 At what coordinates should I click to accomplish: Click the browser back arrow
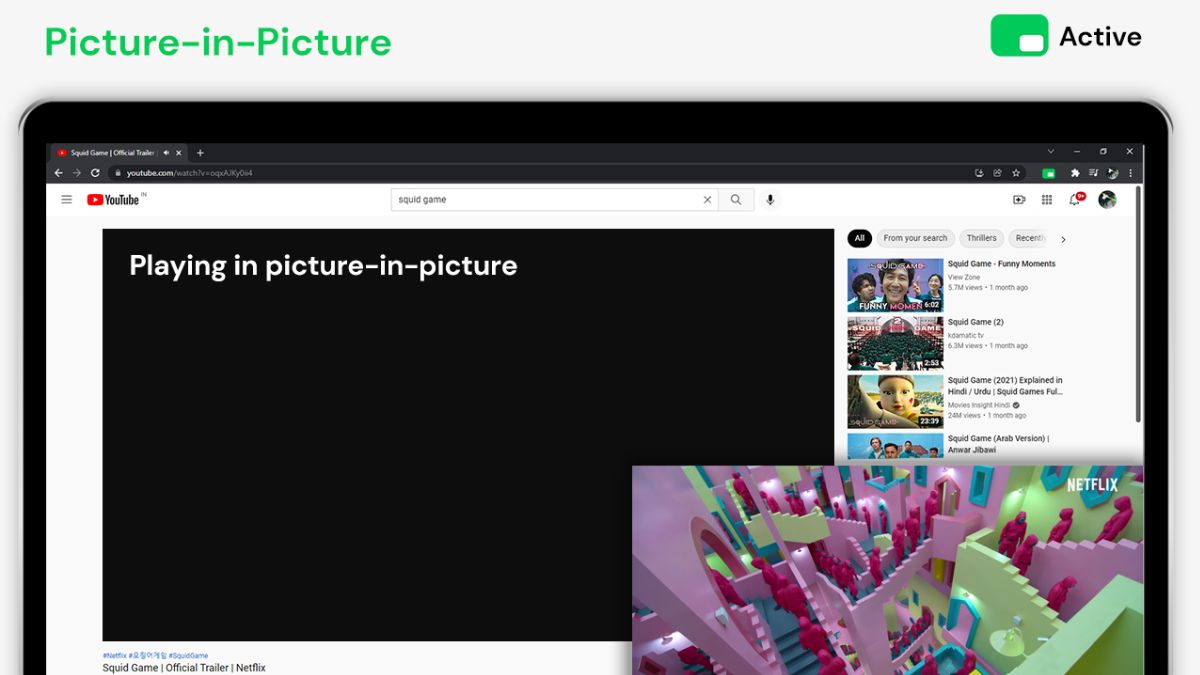(58, 173)
